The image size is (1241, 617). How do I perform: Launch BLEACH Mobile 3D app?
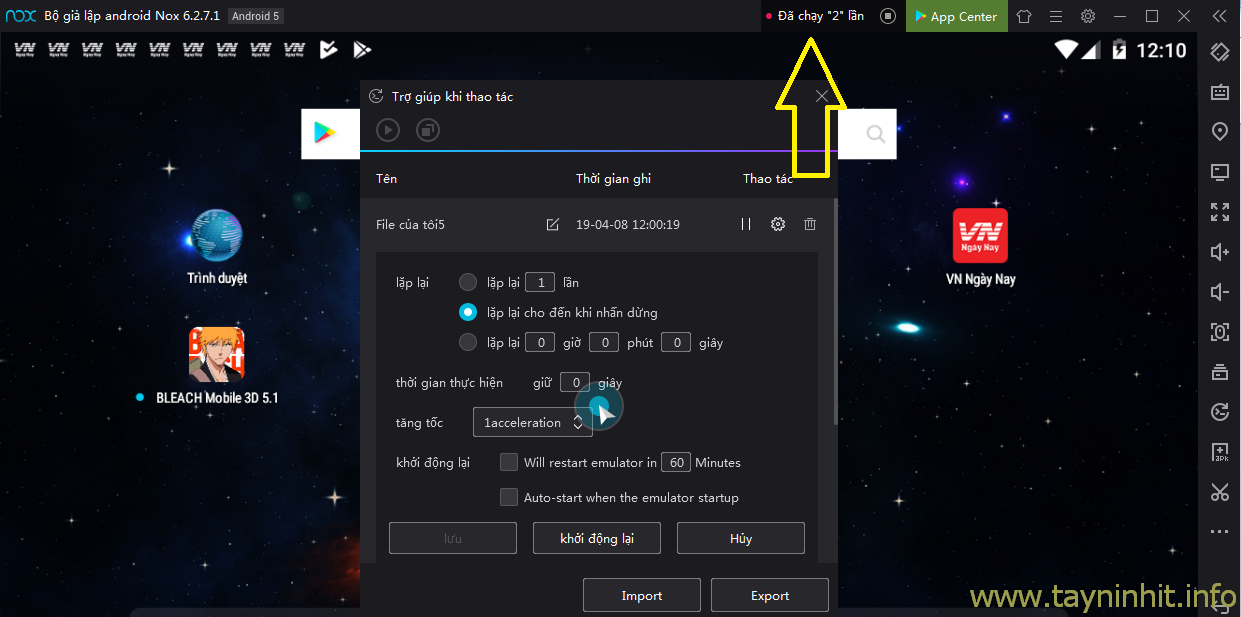click(x=217, y=355)
